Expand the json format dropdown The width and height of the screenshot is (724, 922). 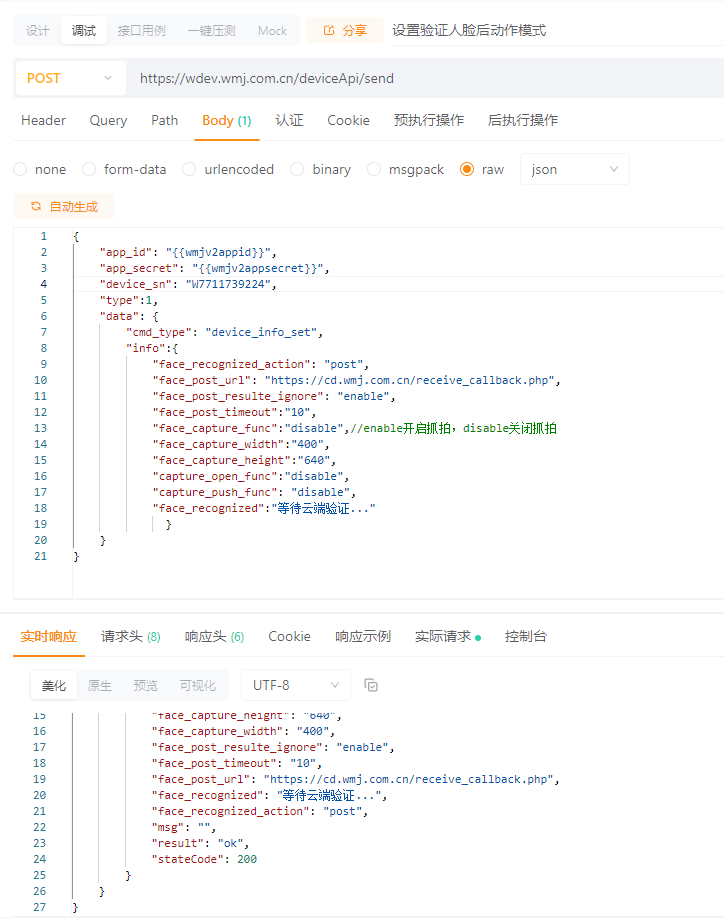[574, 169]
